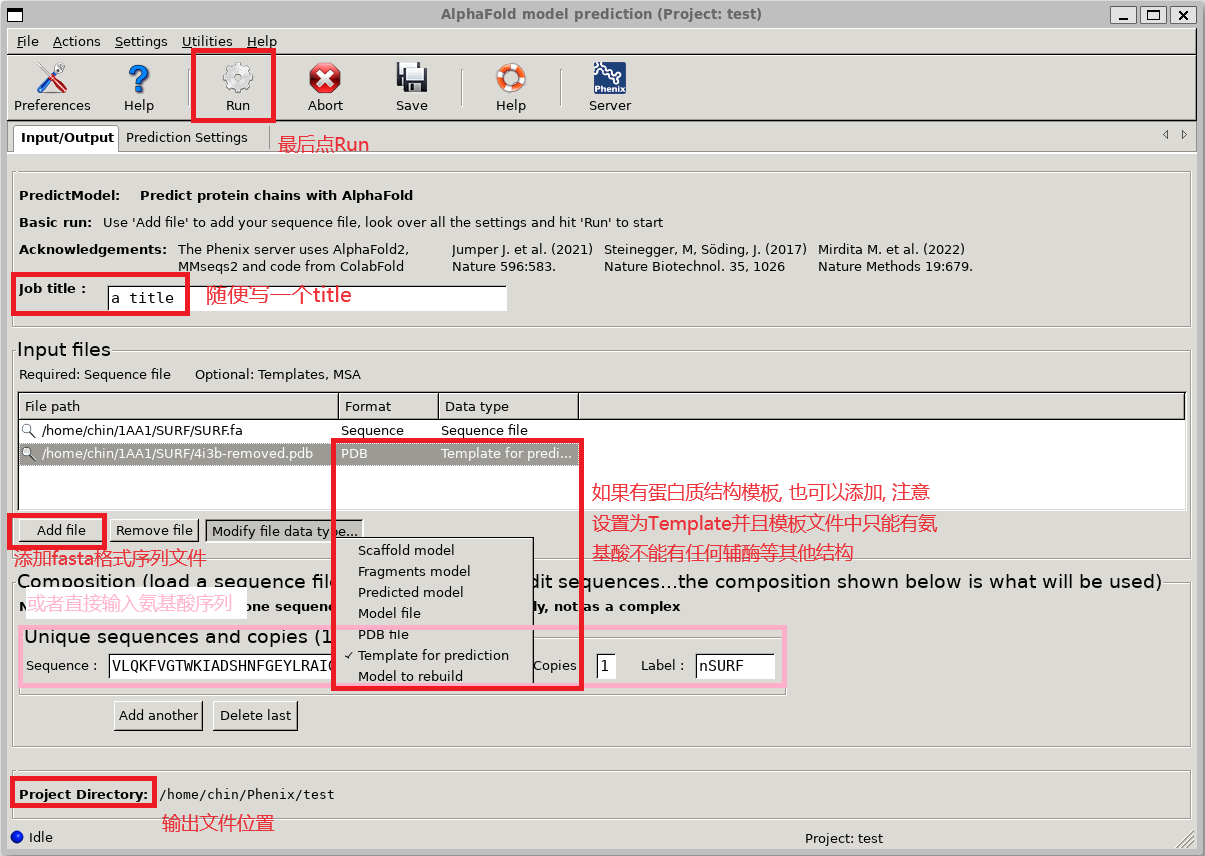Click the Label field containing nSURF
This screenshot has width=1205, height=856.
pos(735,665)
